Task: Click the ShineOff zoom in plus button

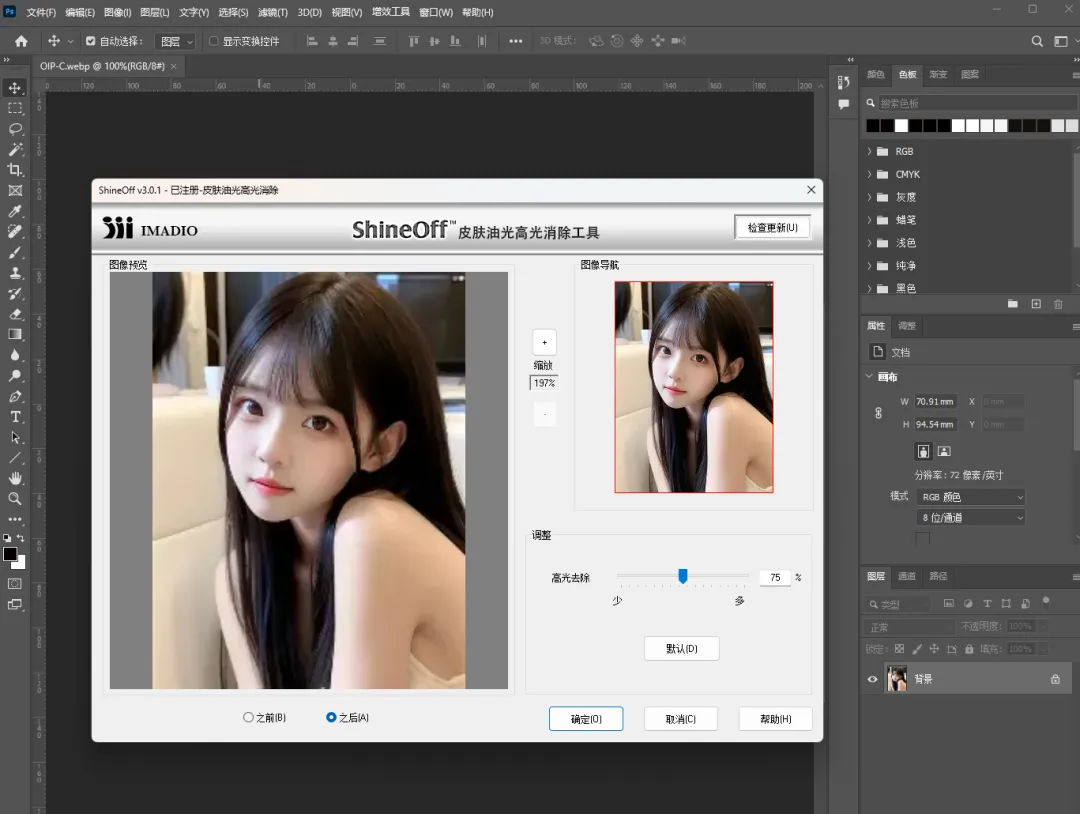Action: coord(544,341)
